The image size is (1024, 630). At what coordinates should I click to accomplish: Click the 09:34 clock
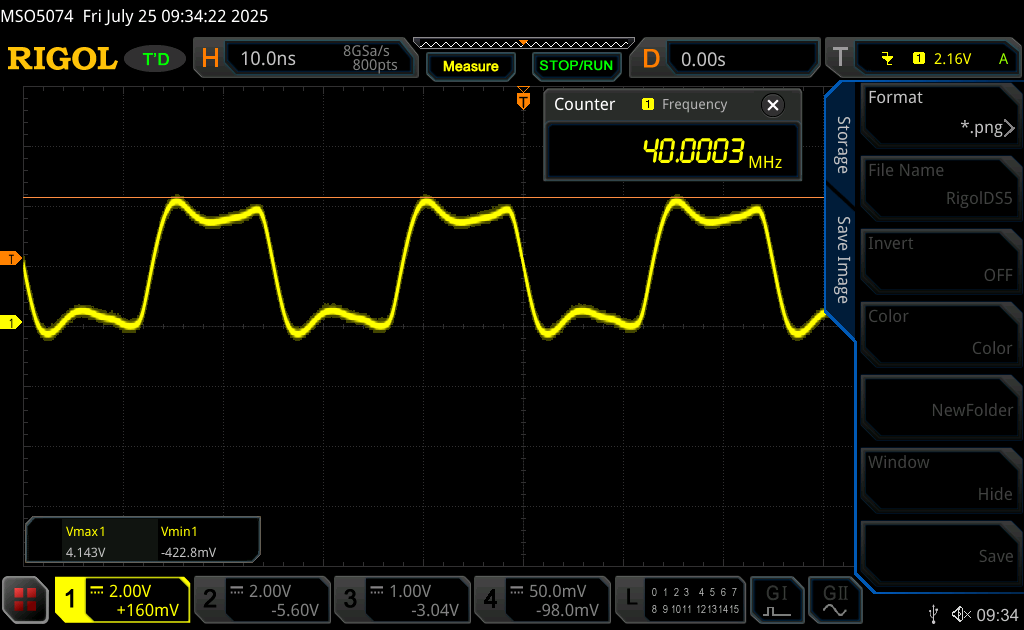(x=997, y=614)
